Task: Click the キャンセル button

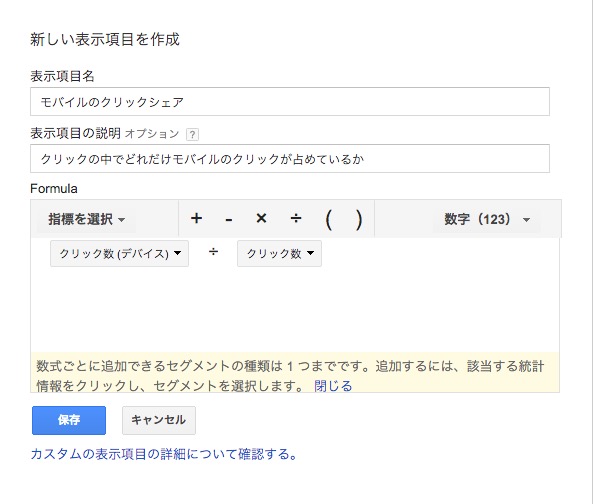Action: pos(159,420)
